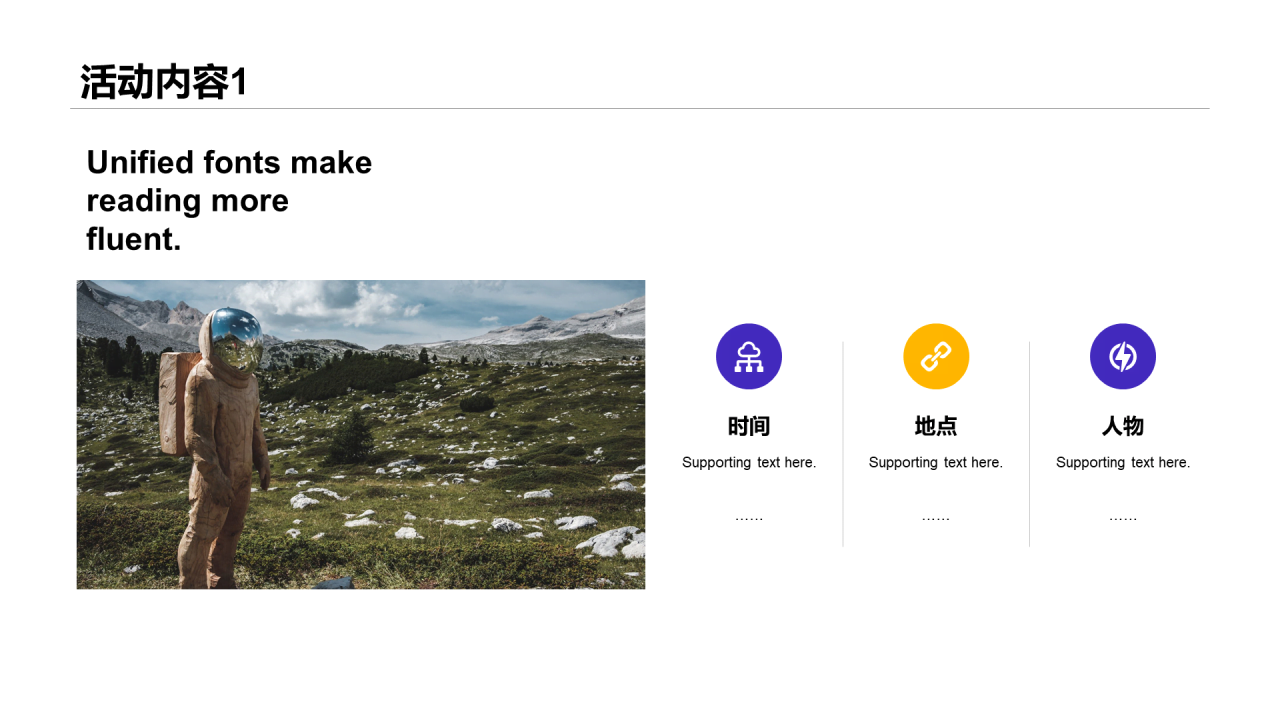
Task: Select 'Supporting text here.' under 地点
Action: click(x=936, y=462)
